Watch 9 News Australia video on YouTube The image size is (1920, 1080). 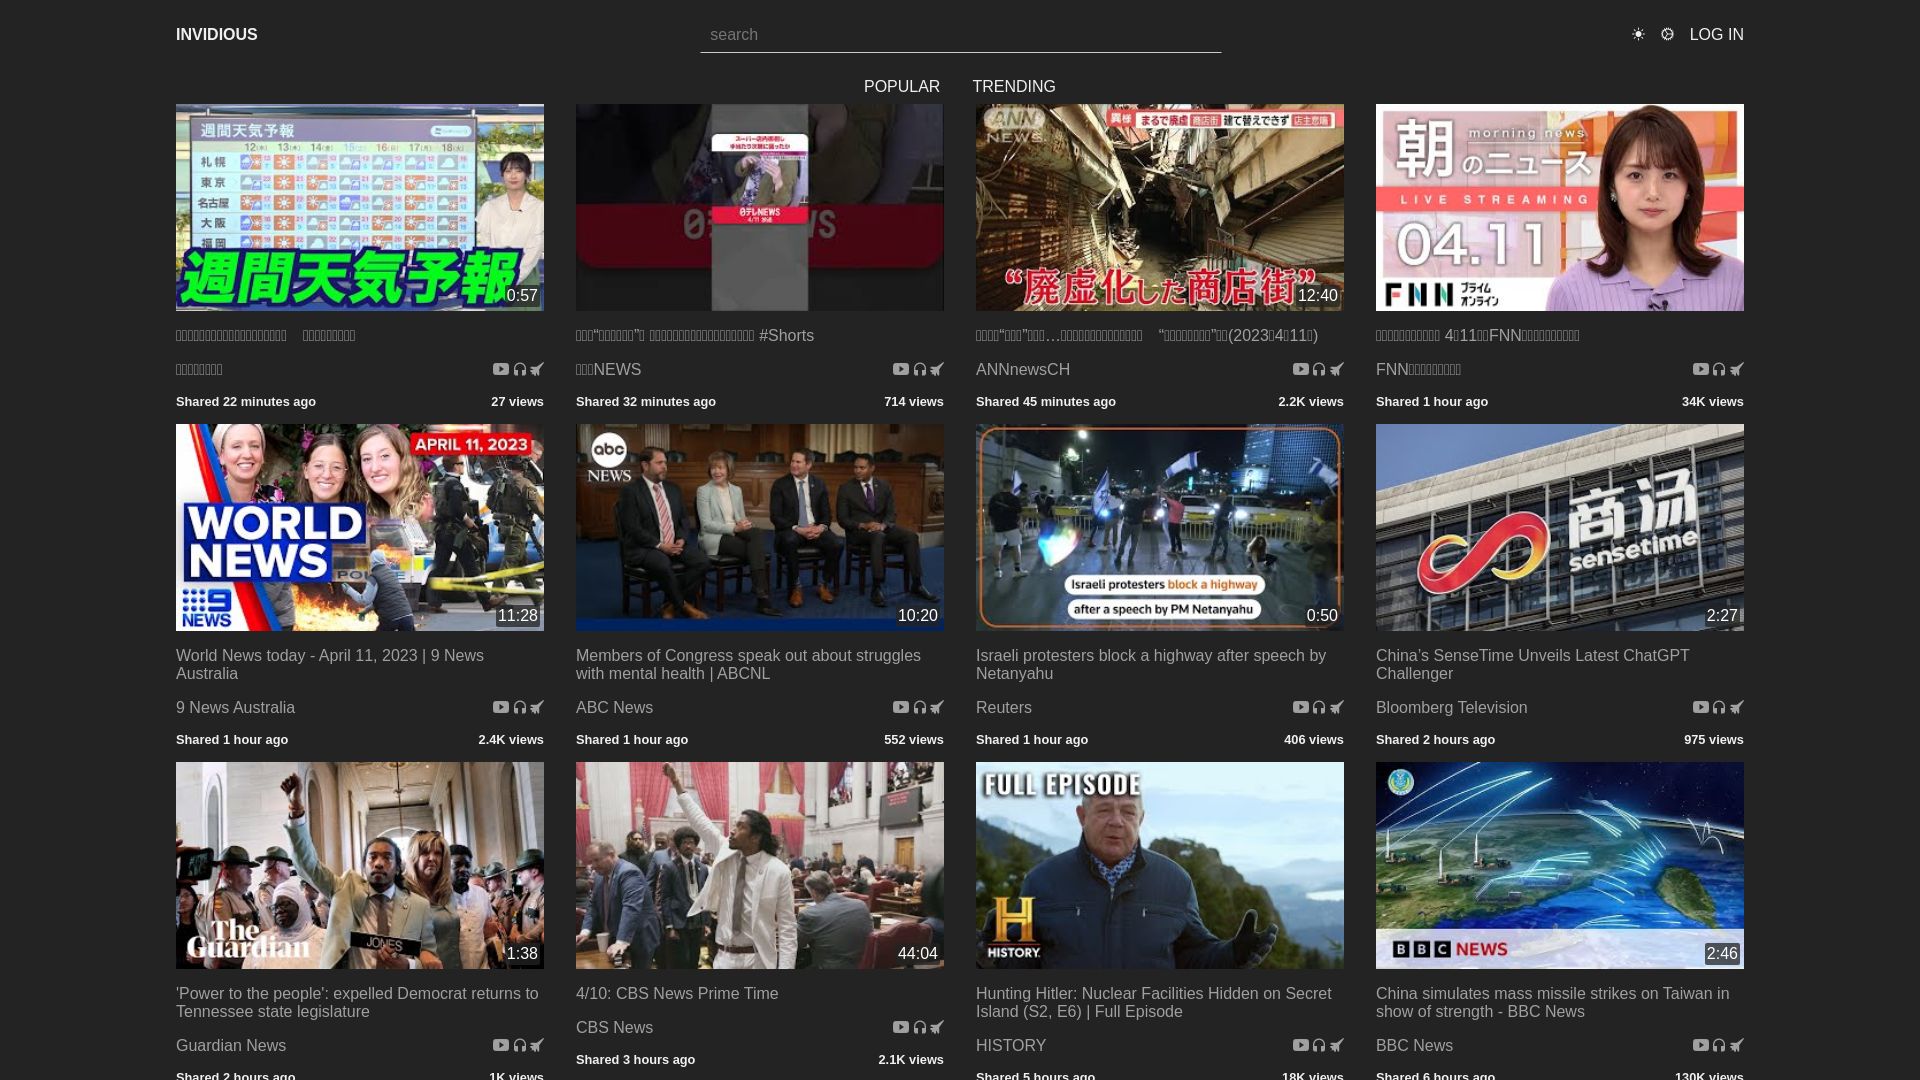(x=501, y=707)
